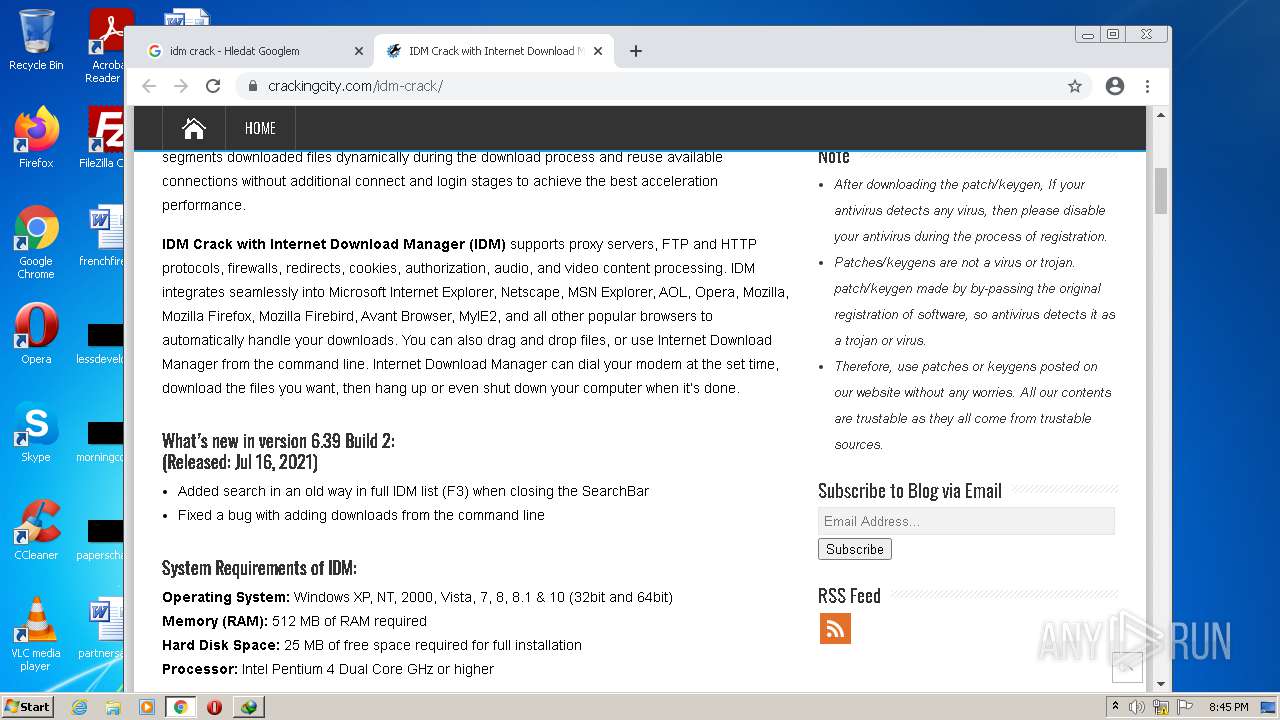The width and height of the screenshot is (1280, 720).
Task: Click the volume speaker tray icon
Action: pos(1137,707)
